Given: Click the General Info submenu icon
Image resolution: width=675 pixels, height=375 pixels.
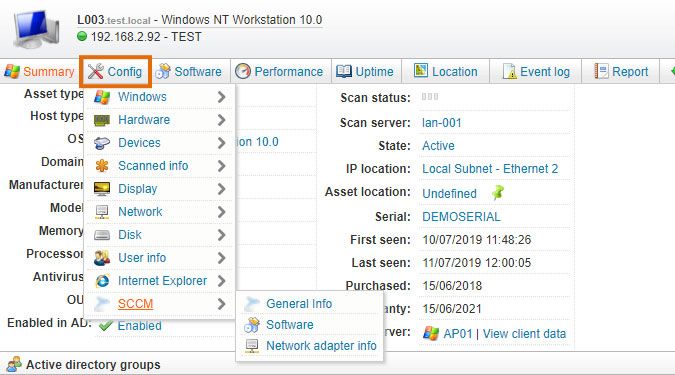Looking at the screenshot, I should 252,304.
